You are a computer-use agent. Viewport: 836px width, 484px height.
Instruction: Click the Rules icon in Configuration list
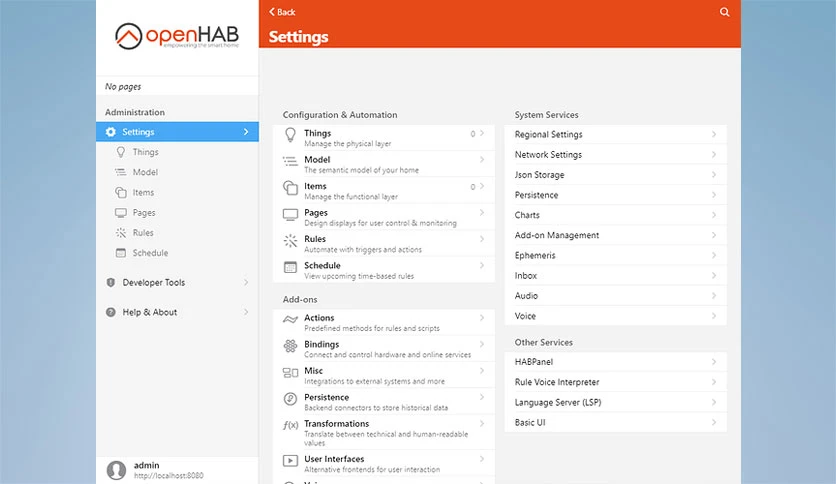(x=290, y=241)
